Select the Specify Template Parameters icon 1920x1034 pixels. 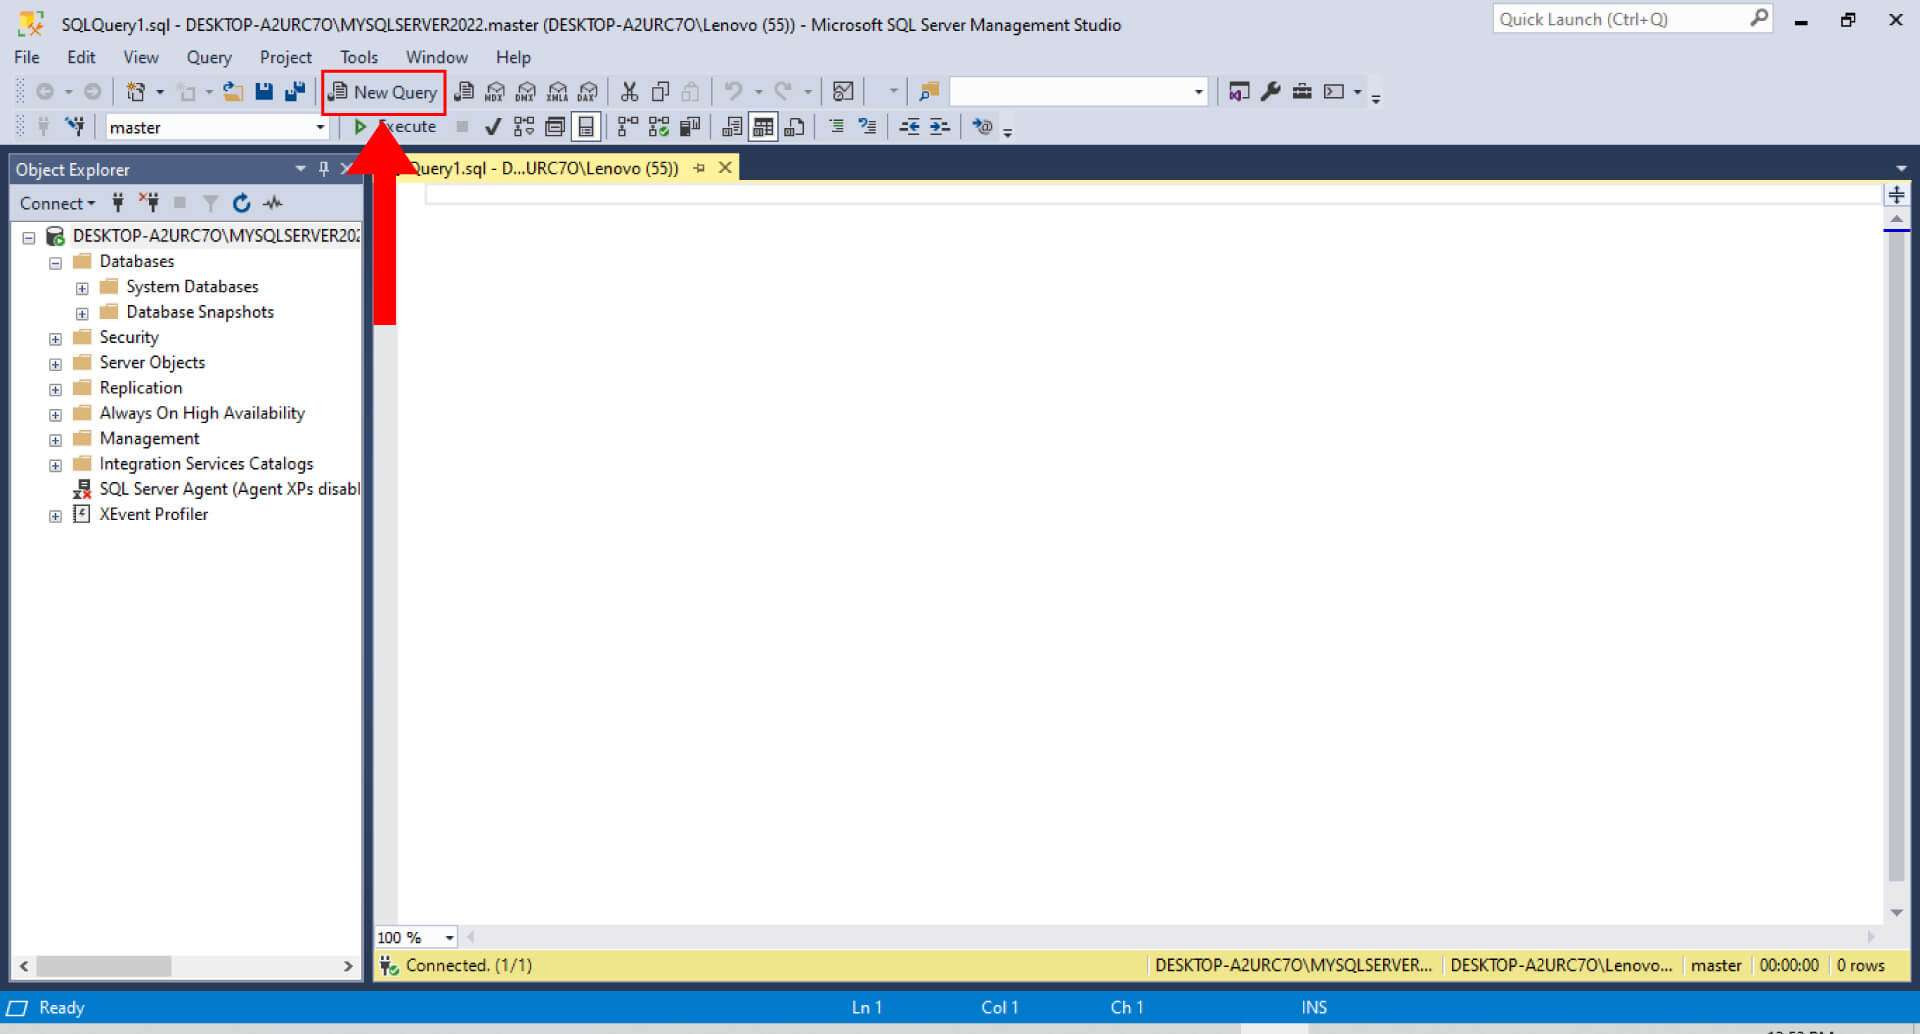pos(983,126)
